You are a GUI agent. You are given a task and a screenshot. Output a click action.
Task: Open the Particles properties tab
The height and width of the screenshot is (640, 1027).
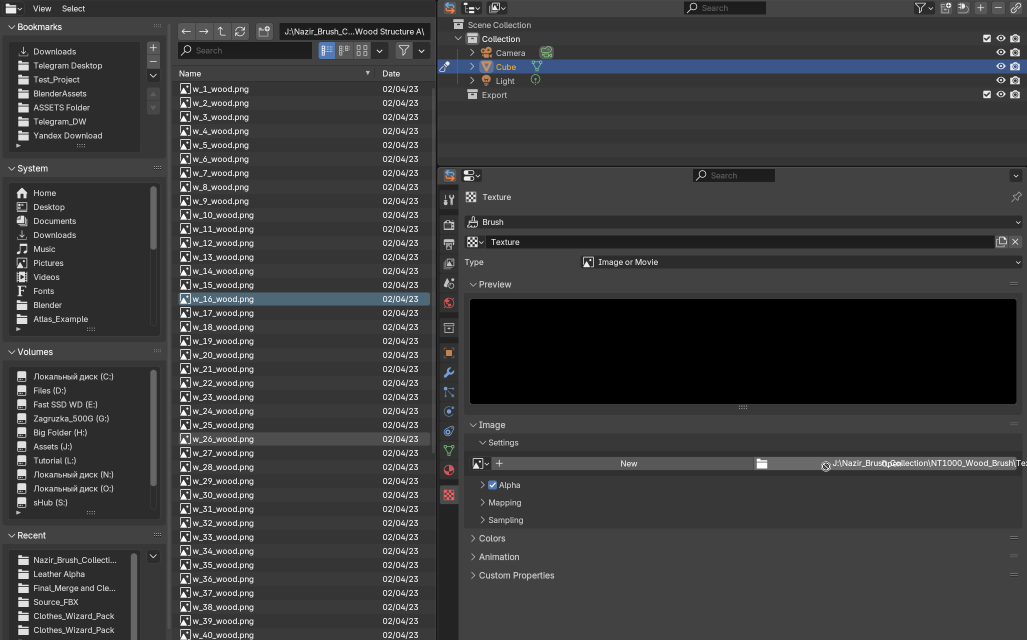(449, 392)
